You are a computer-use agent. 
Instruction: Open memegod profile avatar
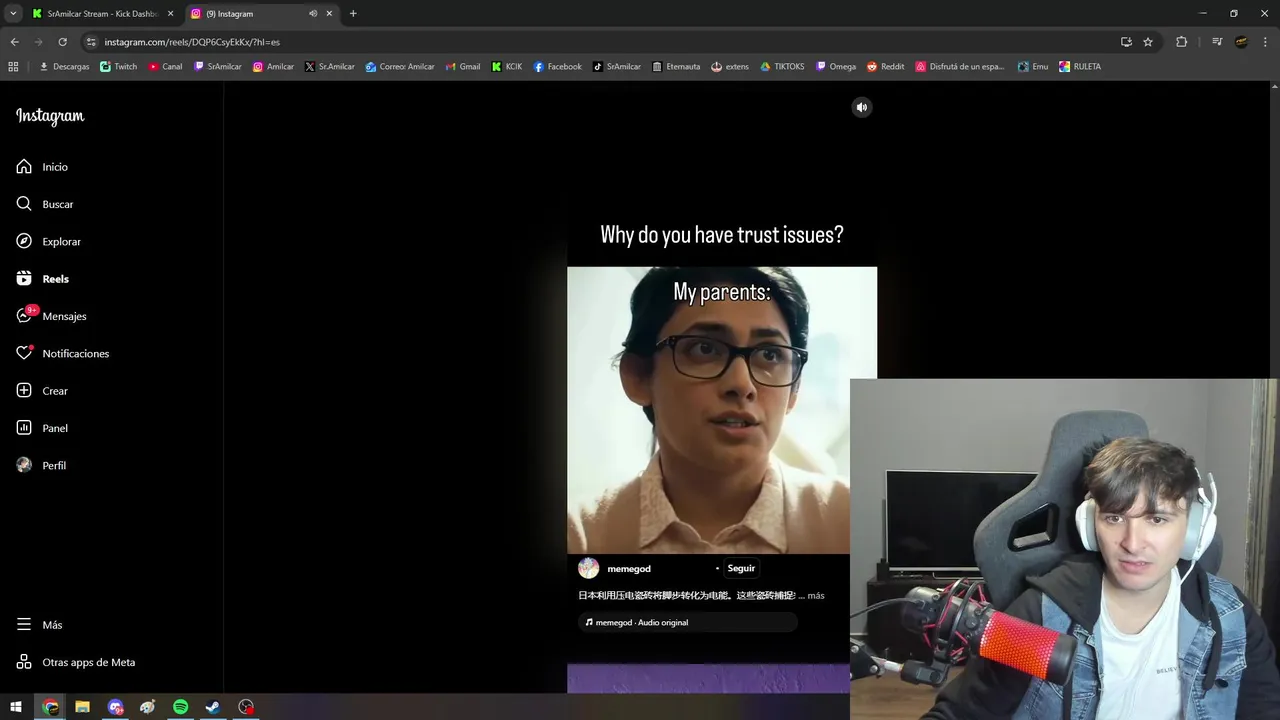click(x=589, y=568)
